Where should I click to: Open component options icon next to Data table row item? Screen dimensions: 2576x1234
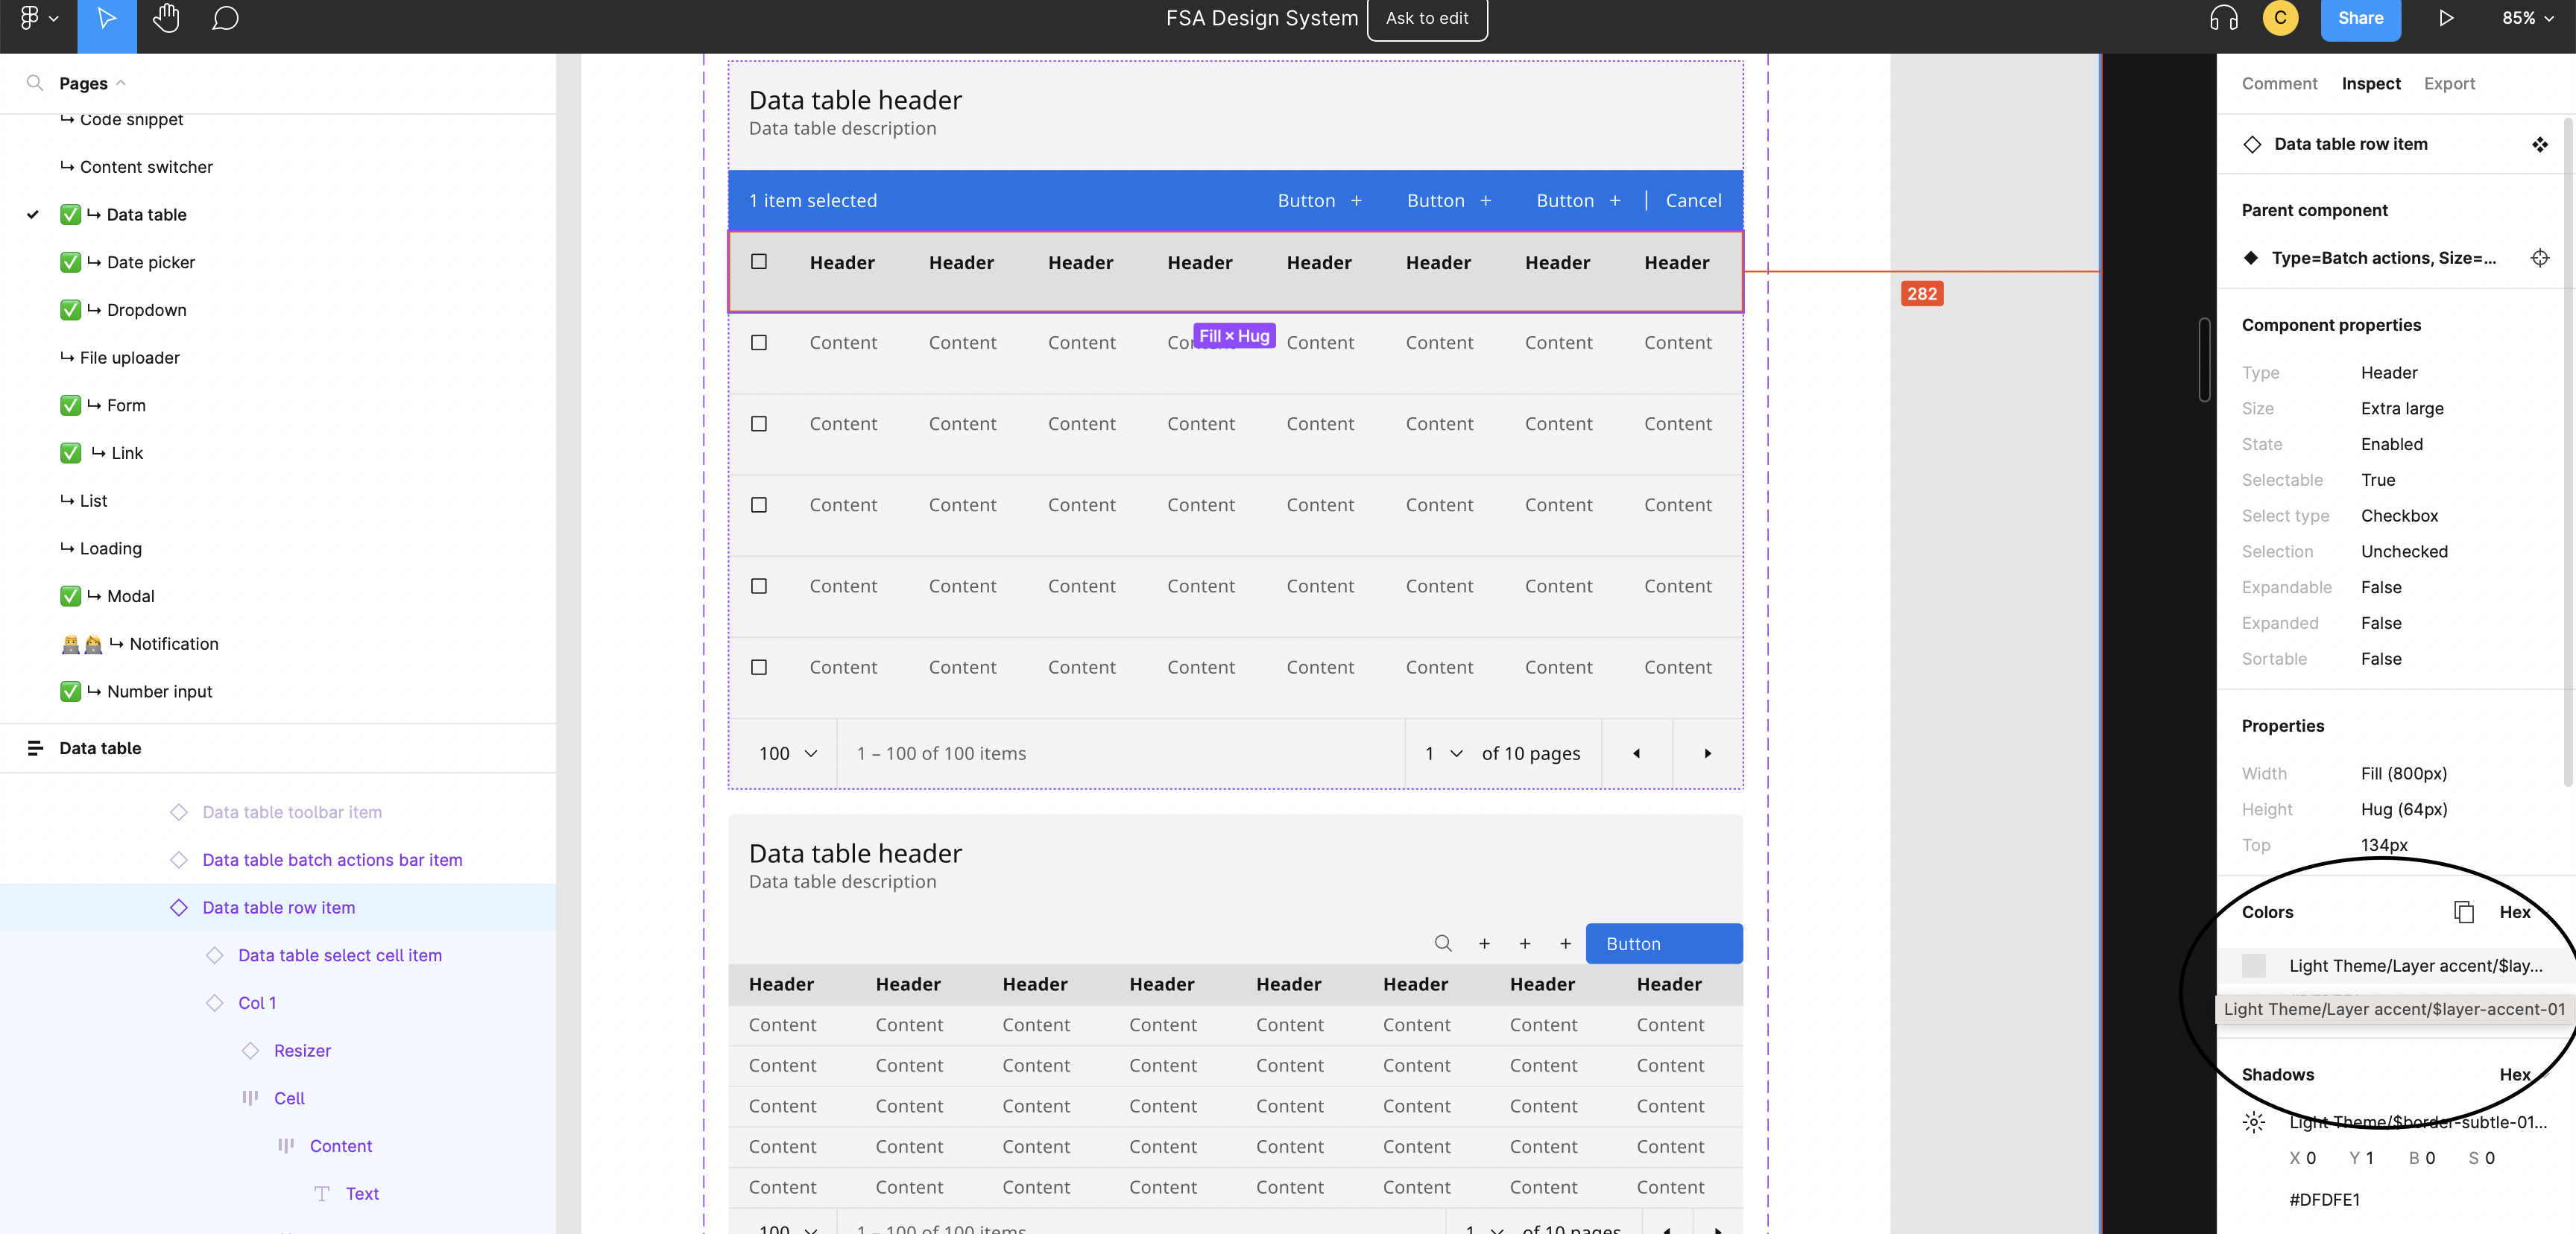pyautogui.click(x=2539, y=144)
